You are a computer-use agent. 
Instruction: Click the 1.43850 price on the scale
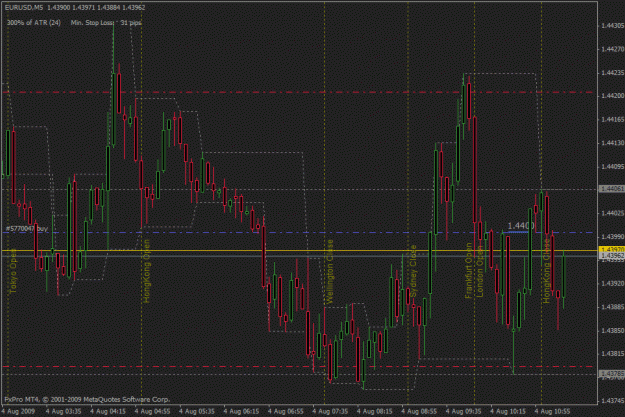click(x=613, y=330)
